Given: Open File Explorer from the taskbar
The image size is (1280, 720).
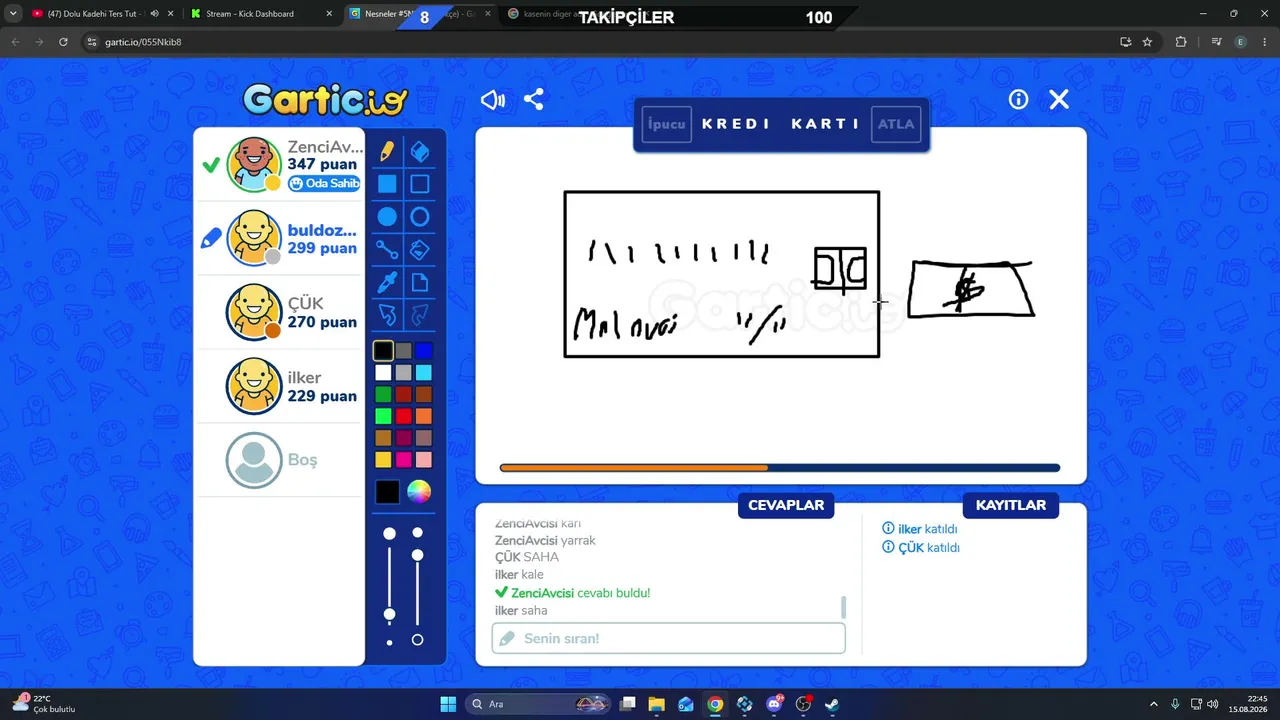Looking at the screenshot, I should click(x=657, y=704).
